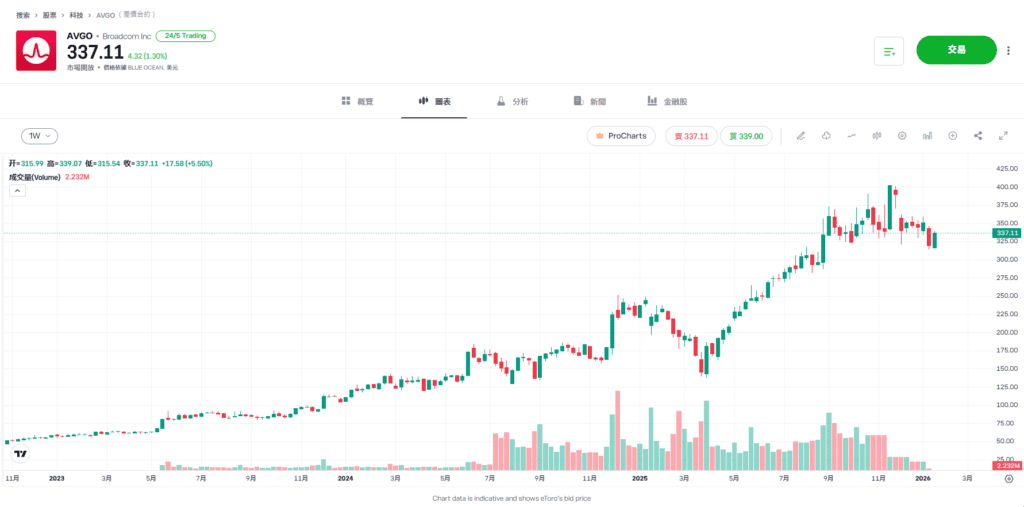Select the pencil drawing tool
The width and height of the screenshot is (1024, 507).
[801, 136]
